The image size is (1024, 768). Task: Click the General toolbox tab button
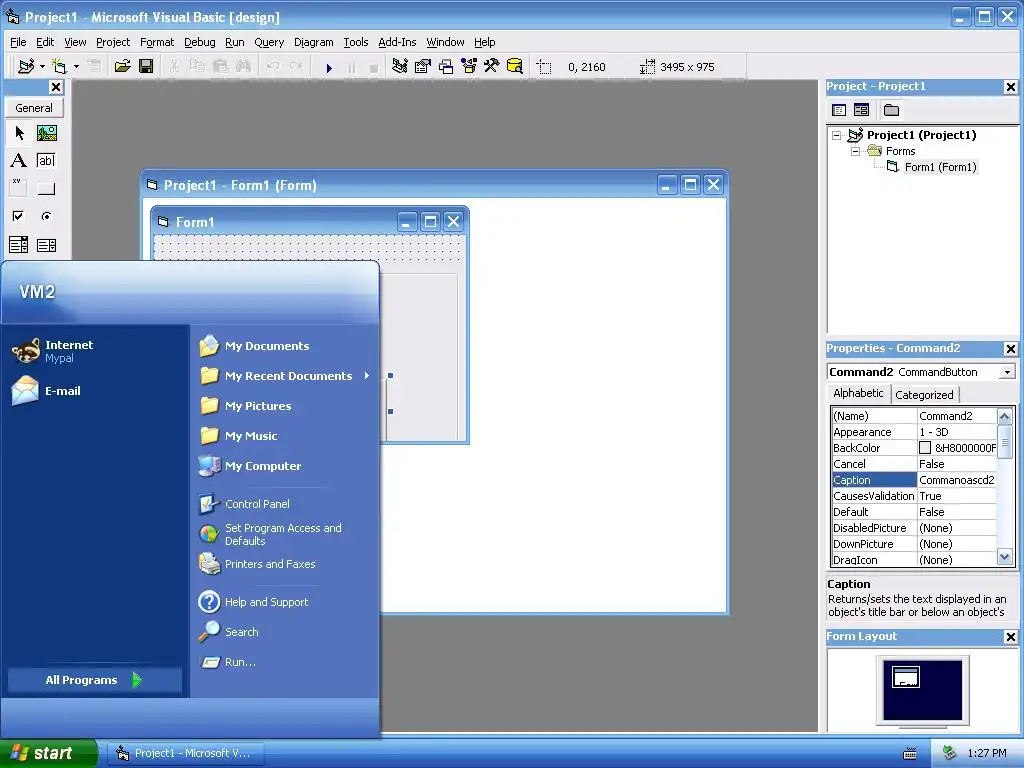coord(34,108)
